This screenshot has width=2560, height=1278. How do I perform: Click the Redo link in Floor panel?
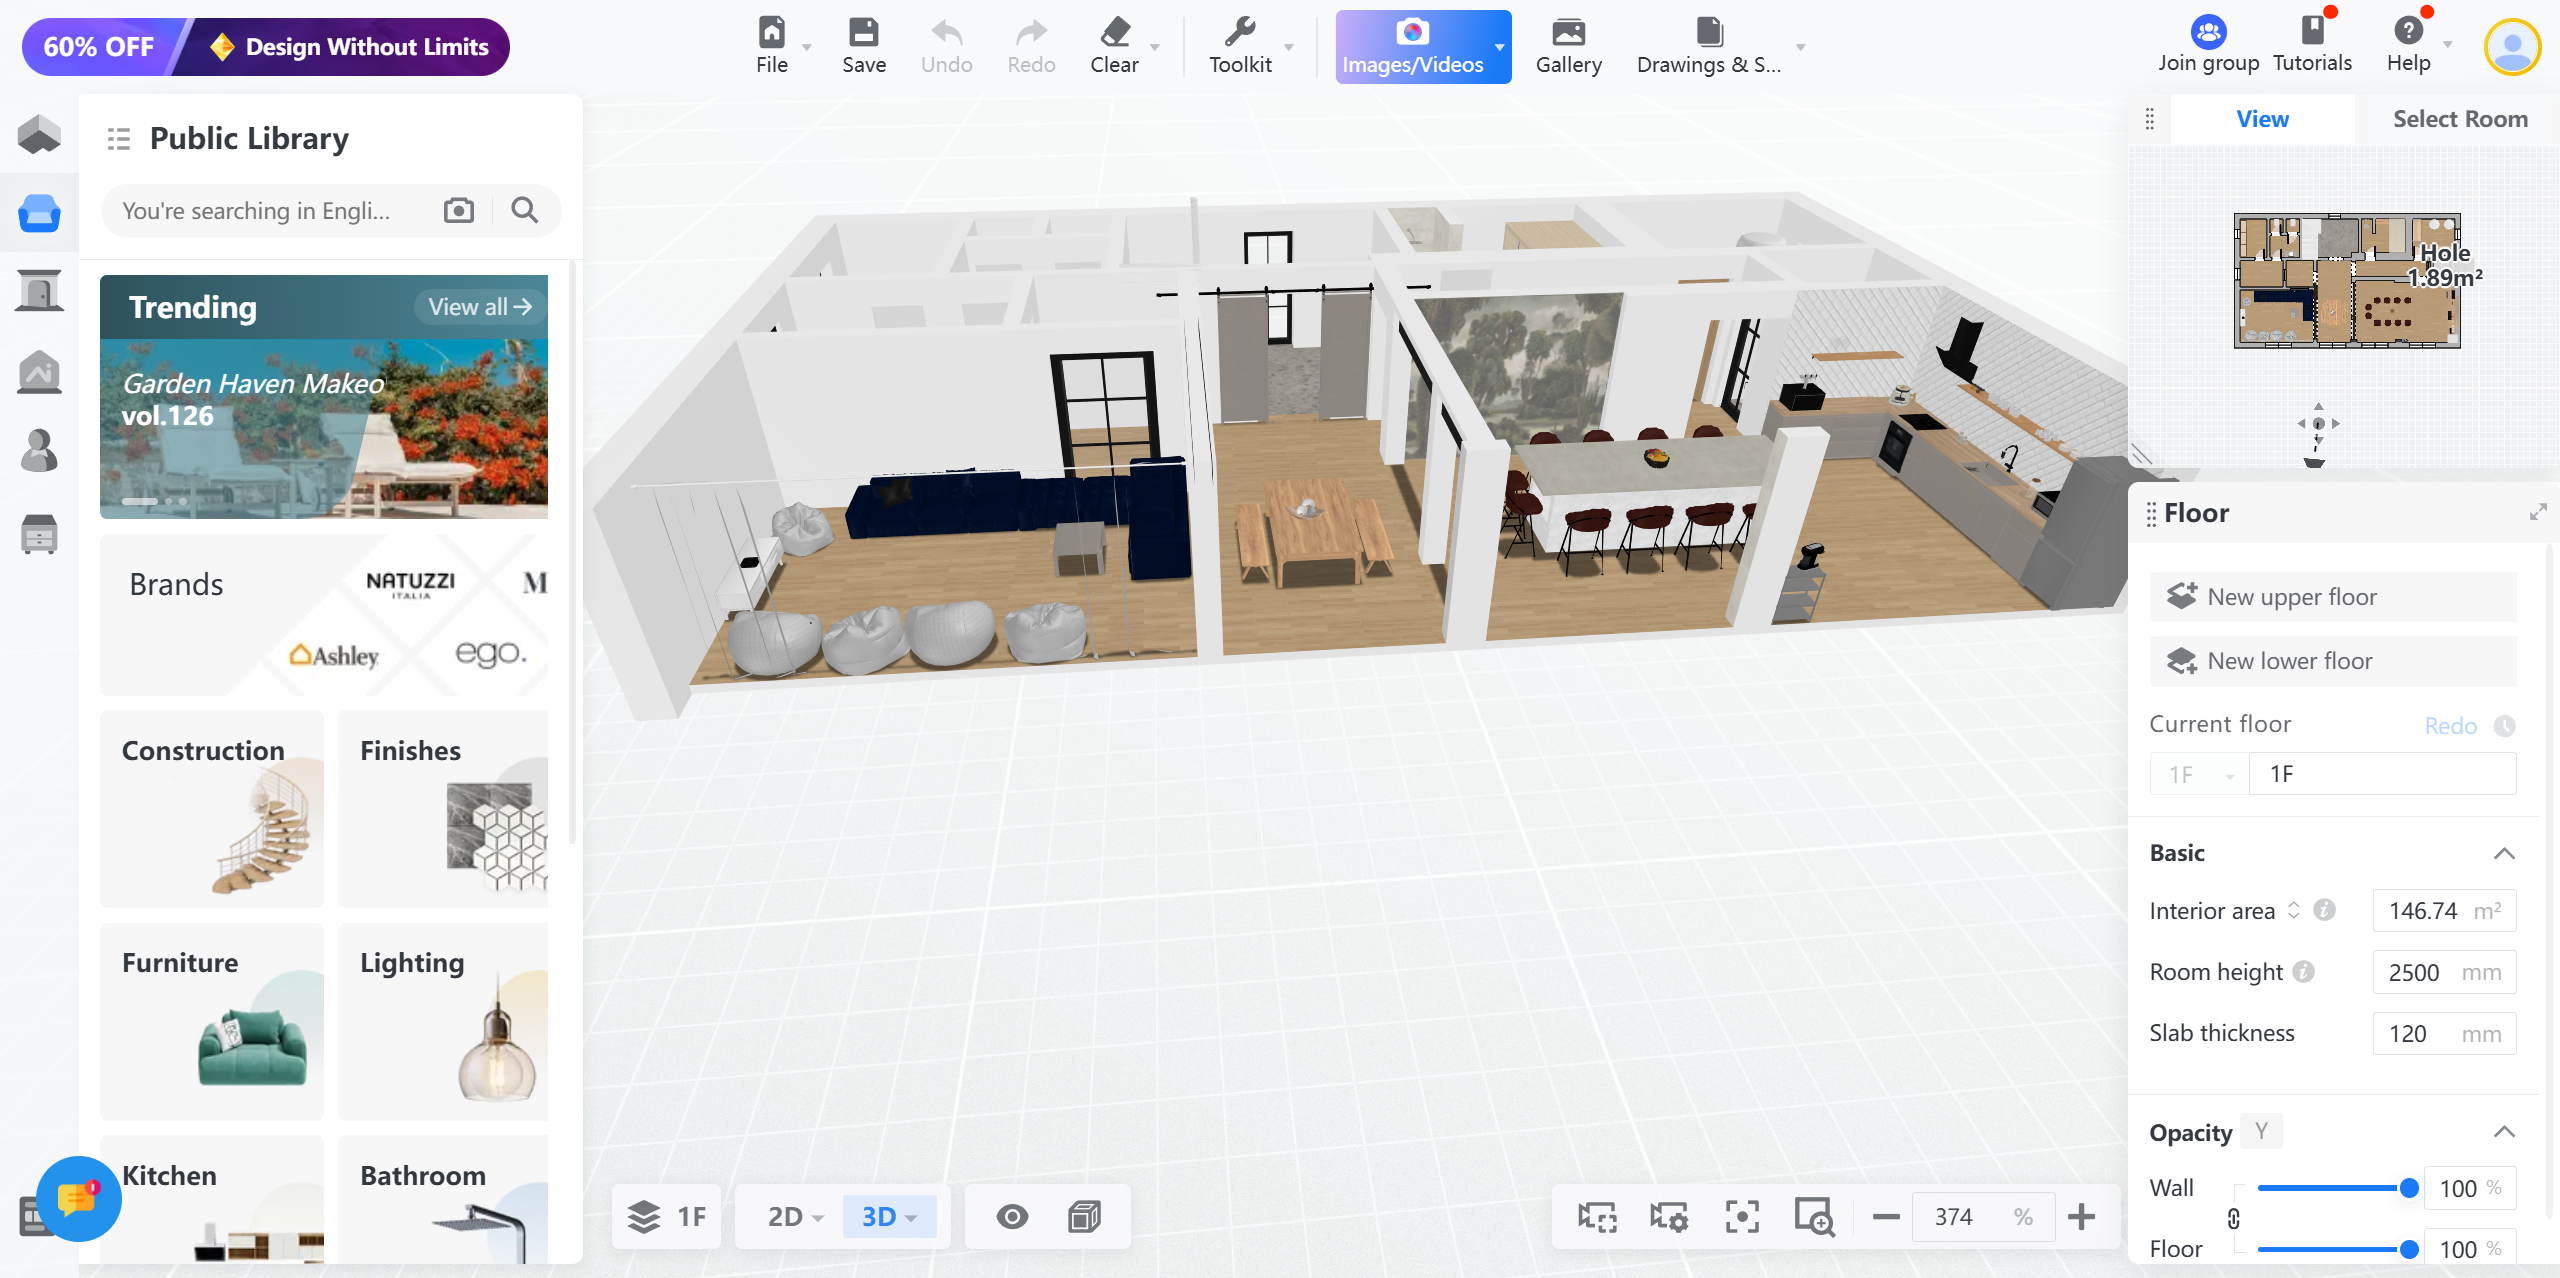[2450, 726]
